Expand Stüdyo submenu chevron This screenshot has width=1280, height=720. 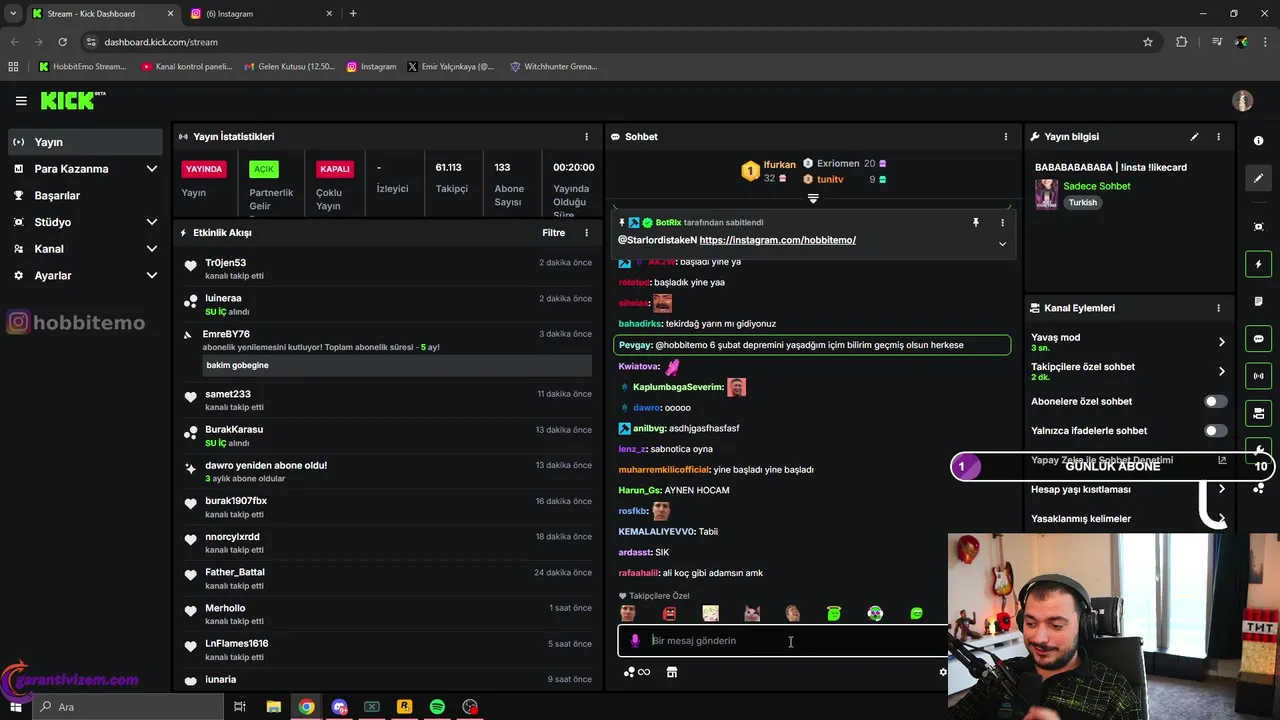coord(152,222)
